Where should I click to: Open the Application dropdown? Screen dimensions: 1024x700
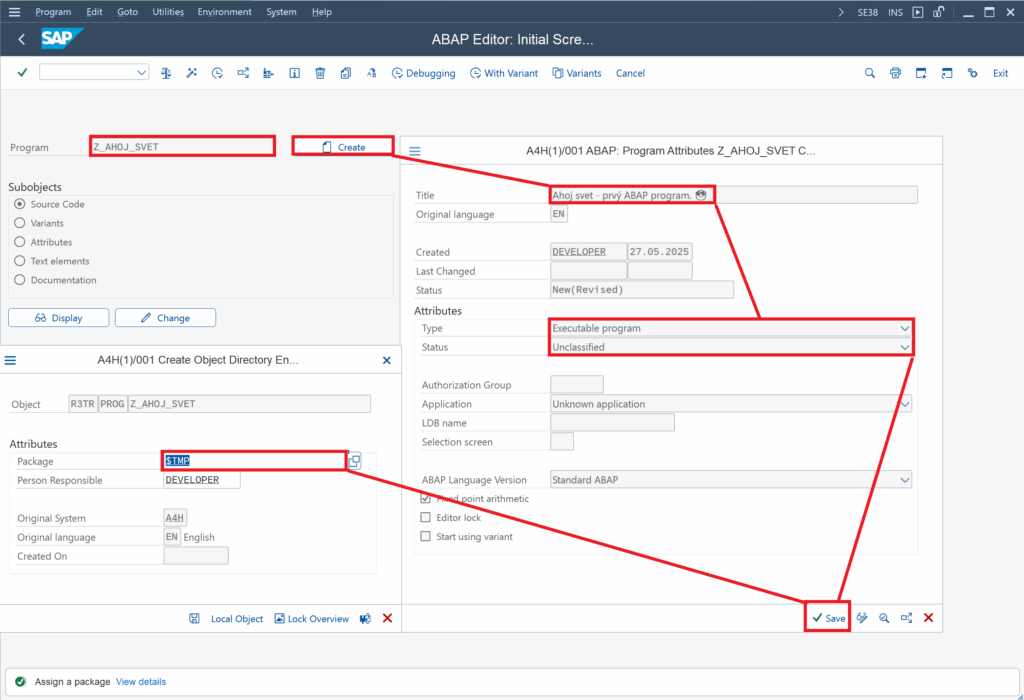pos(904,404)
